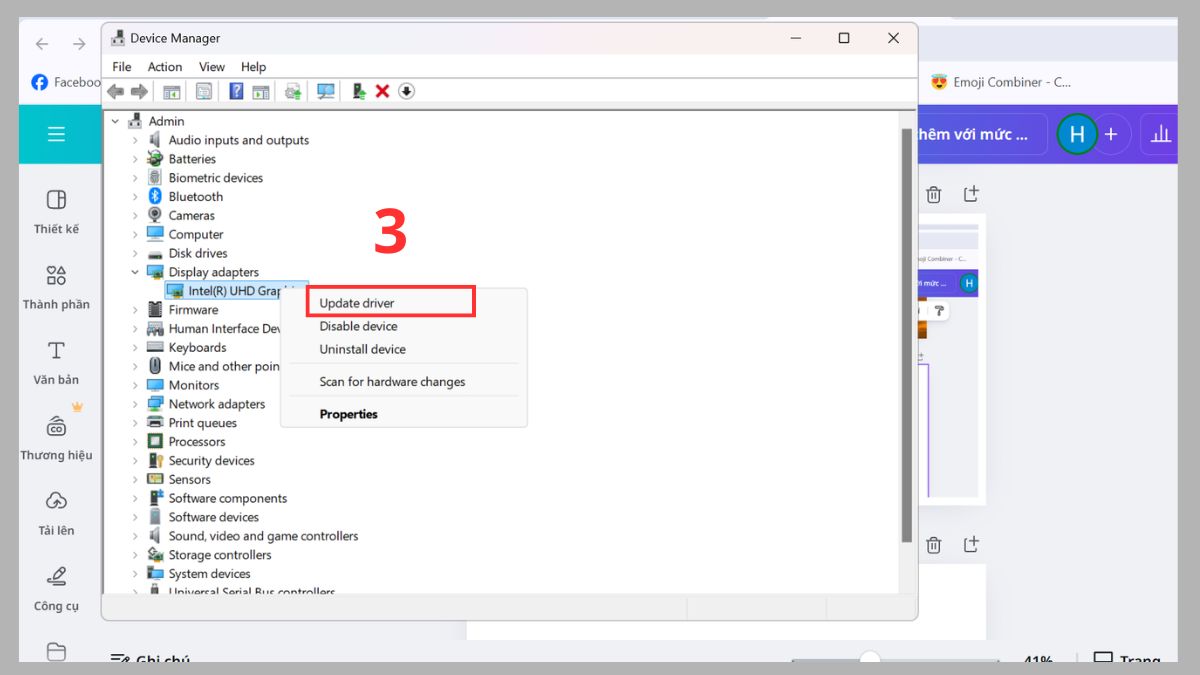The height and width of the screenshot is (675, 1200).
Task: Open Properties from the context menu
Action: click(348, 414)
